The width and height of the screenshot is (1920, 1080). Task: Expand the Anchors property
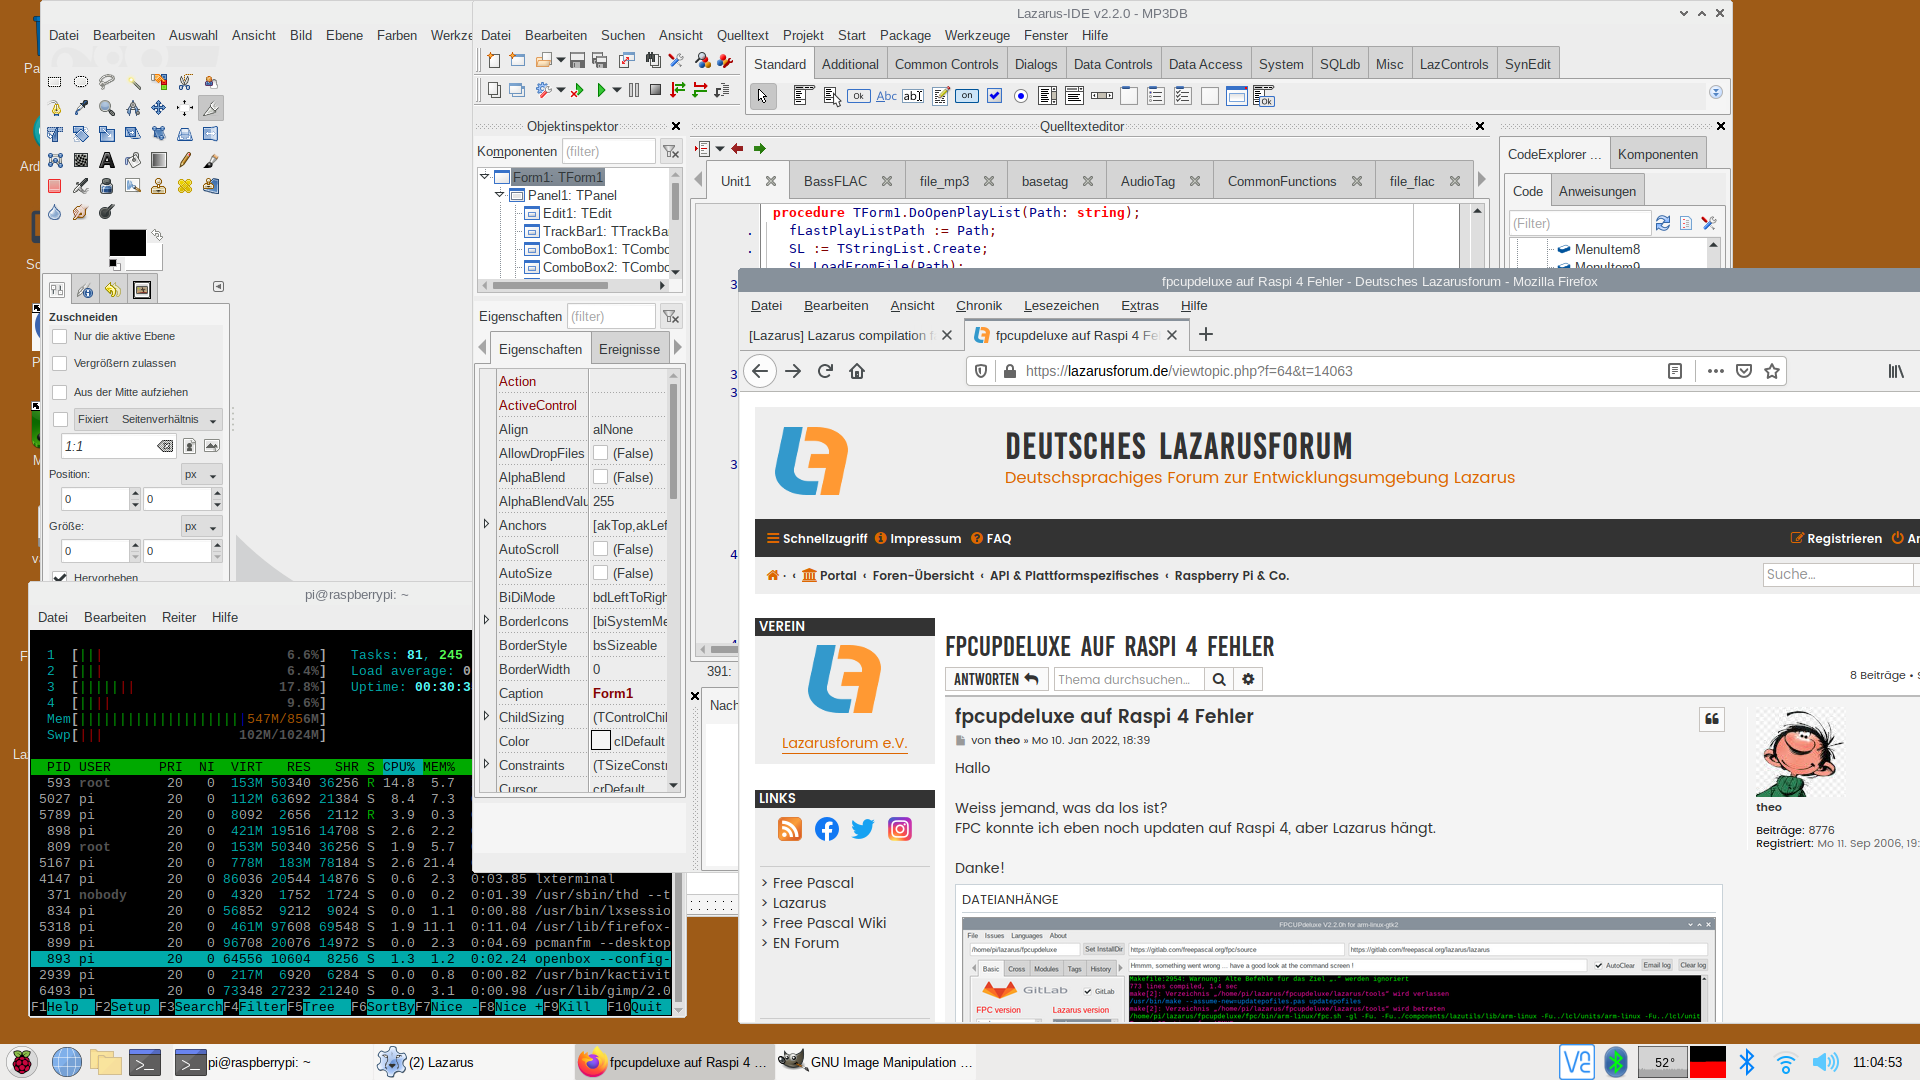pyautogui.click(x=487, y=524)
